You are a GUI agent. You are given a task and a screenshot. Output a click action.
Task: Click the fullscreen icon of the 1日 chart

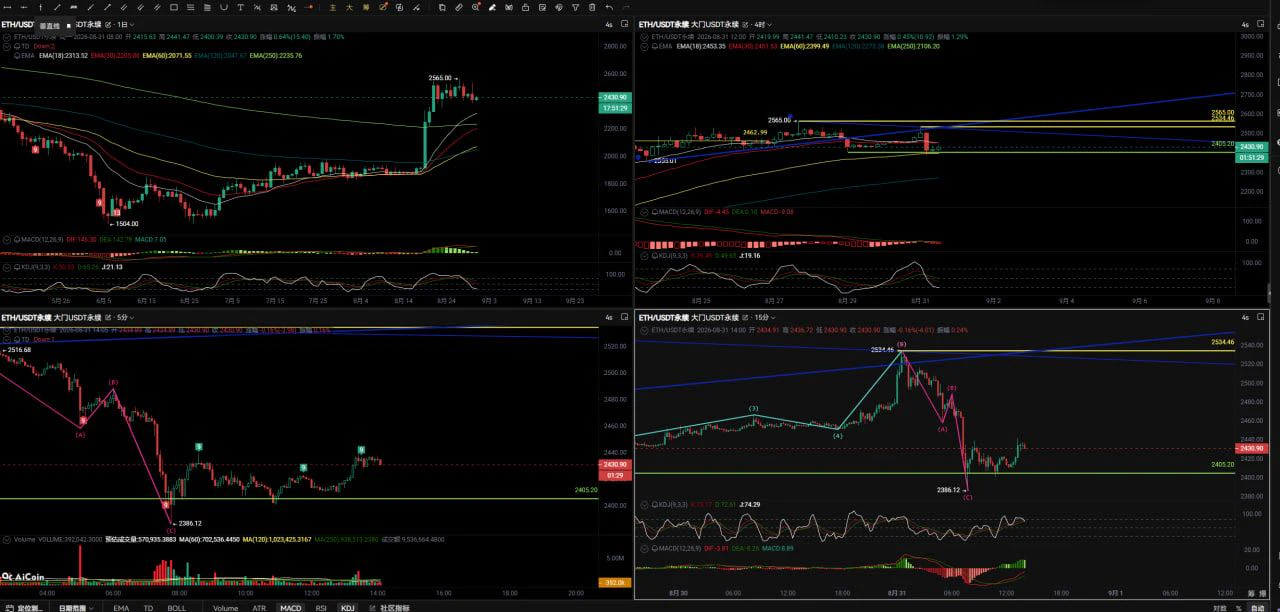[624, 23]
